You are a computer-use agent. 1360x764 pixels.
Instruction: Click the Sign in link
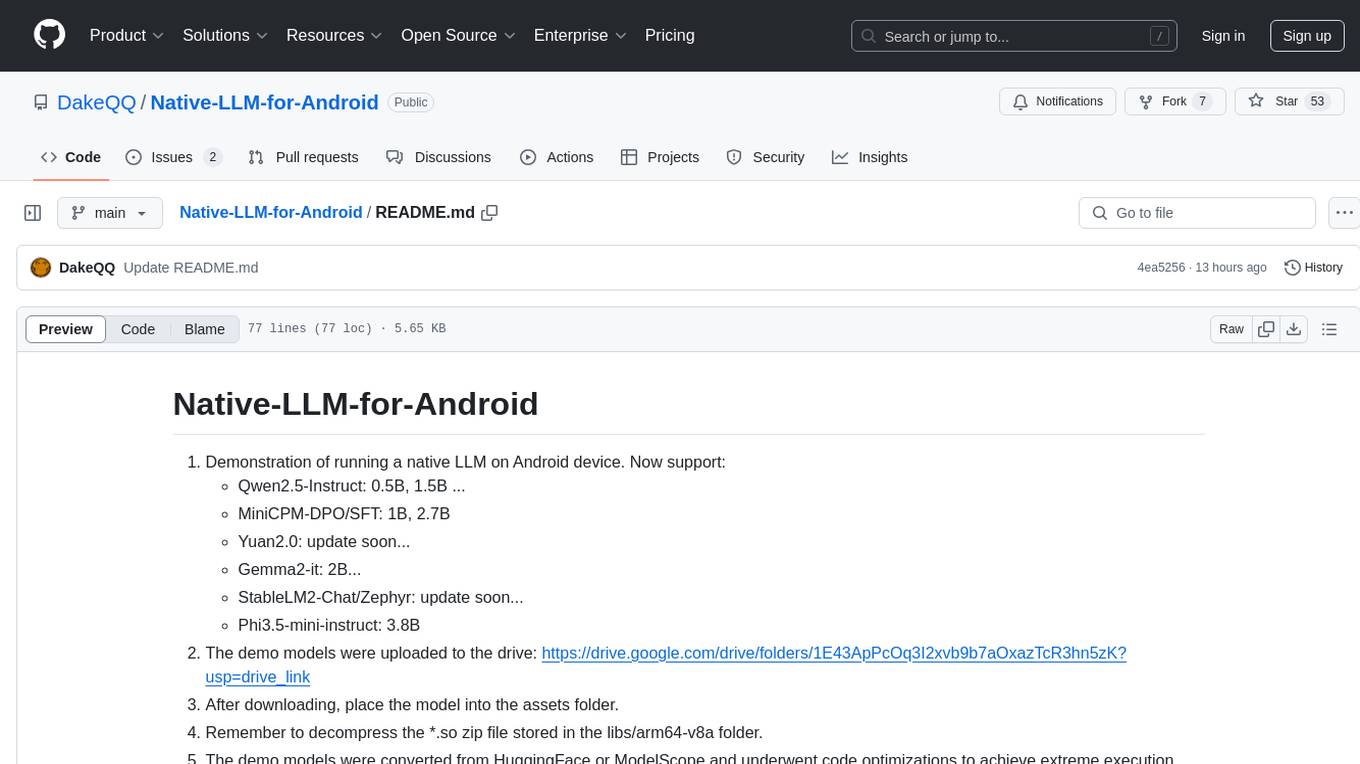1223,36
